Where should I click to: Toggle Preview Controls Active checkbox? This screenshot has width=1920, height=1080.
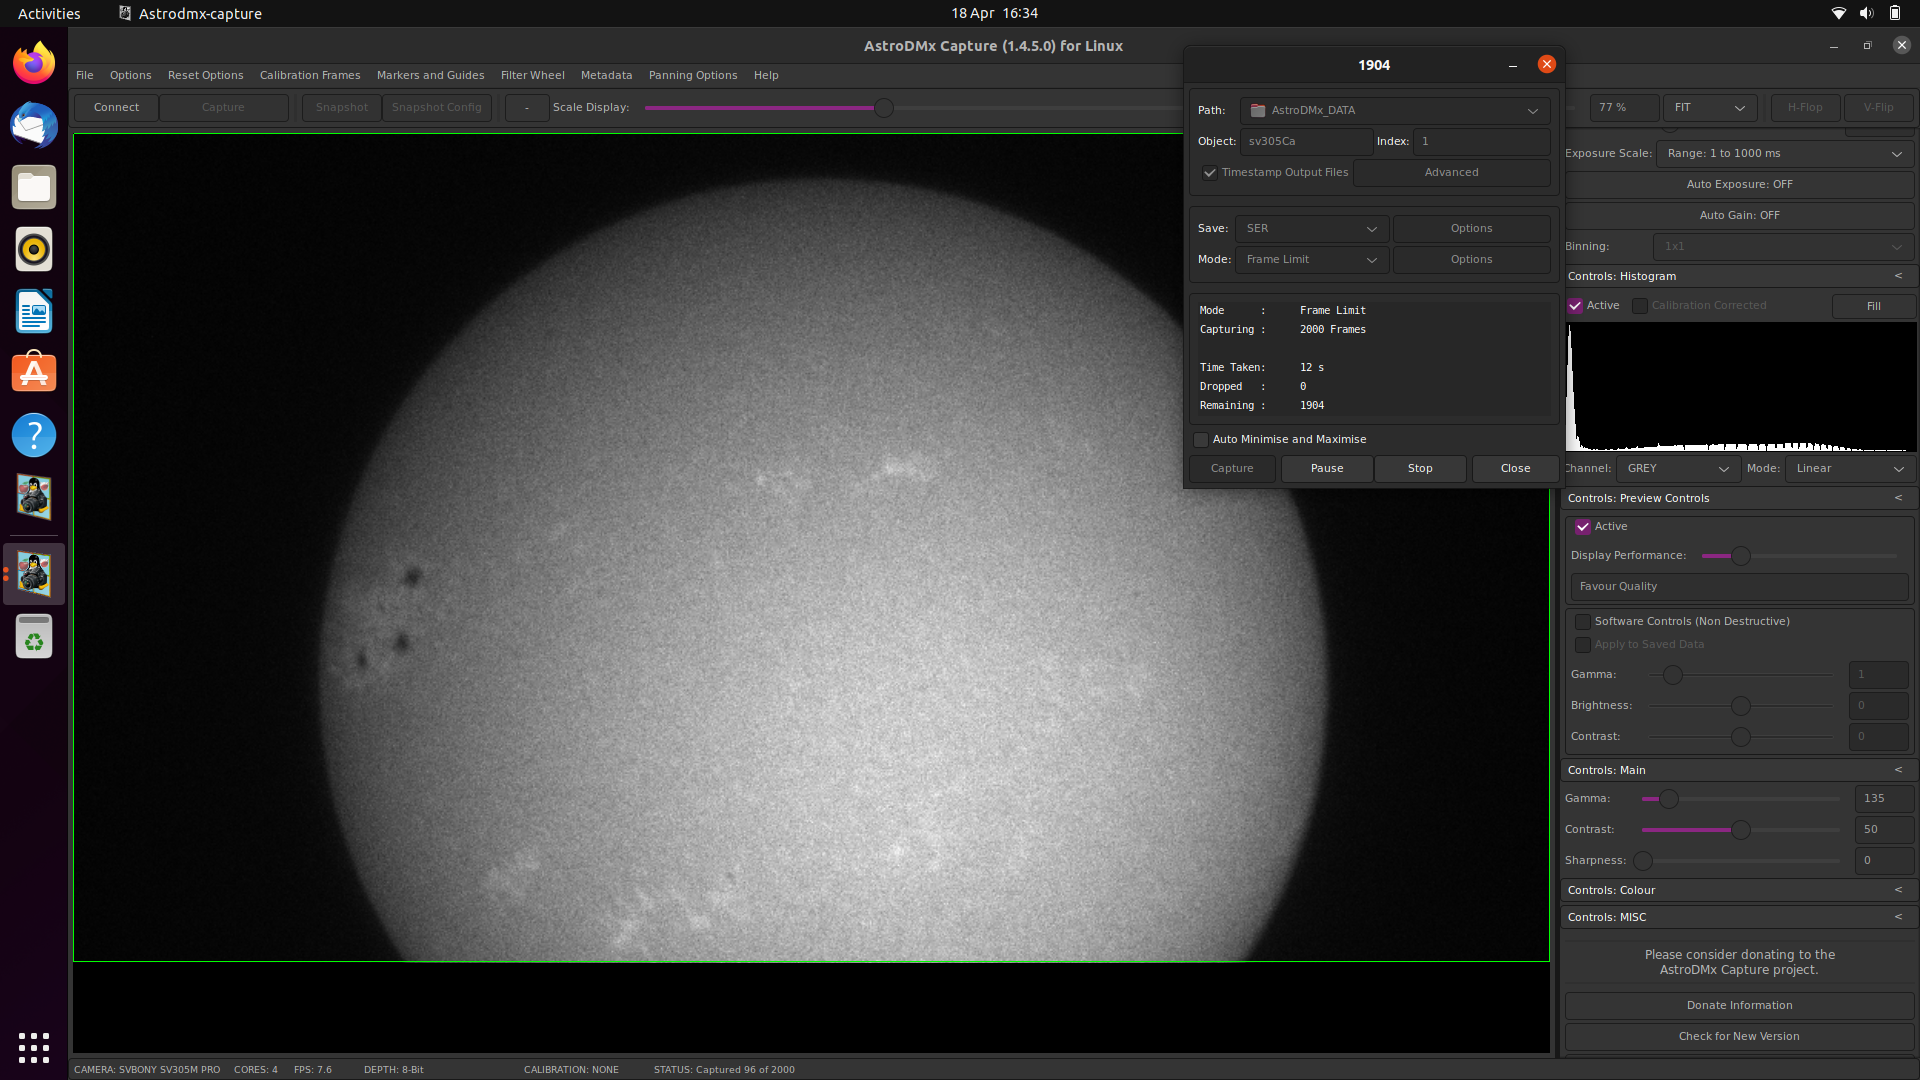tap(1583, 527)
